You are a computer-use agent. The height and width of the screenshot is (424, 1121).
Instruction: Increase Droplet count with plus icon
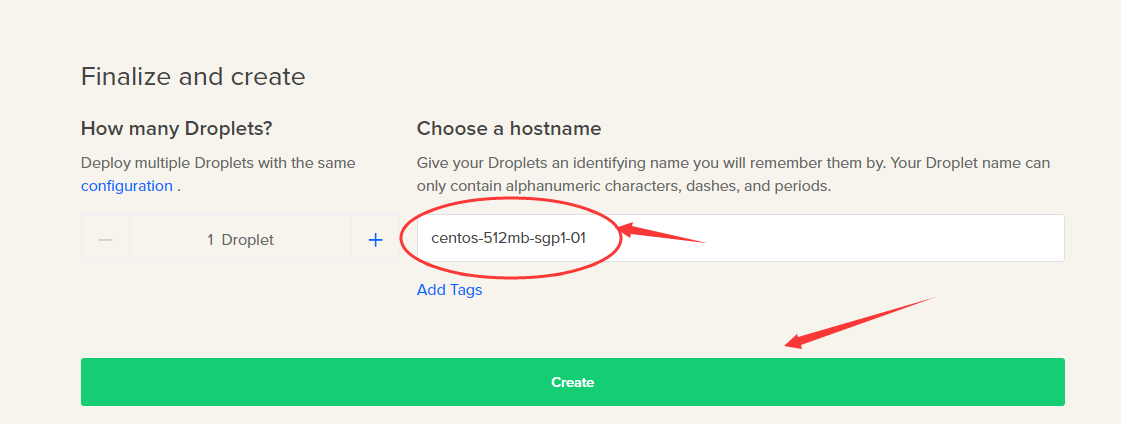375,240
